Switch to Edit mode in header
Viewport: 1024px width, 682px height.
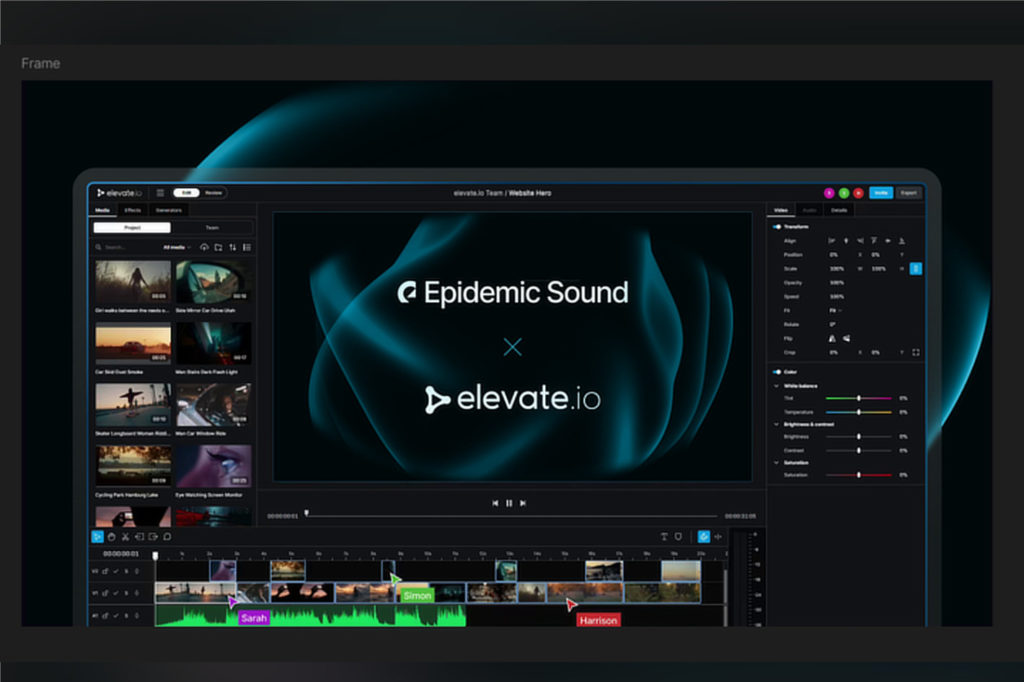coord(186,193)
